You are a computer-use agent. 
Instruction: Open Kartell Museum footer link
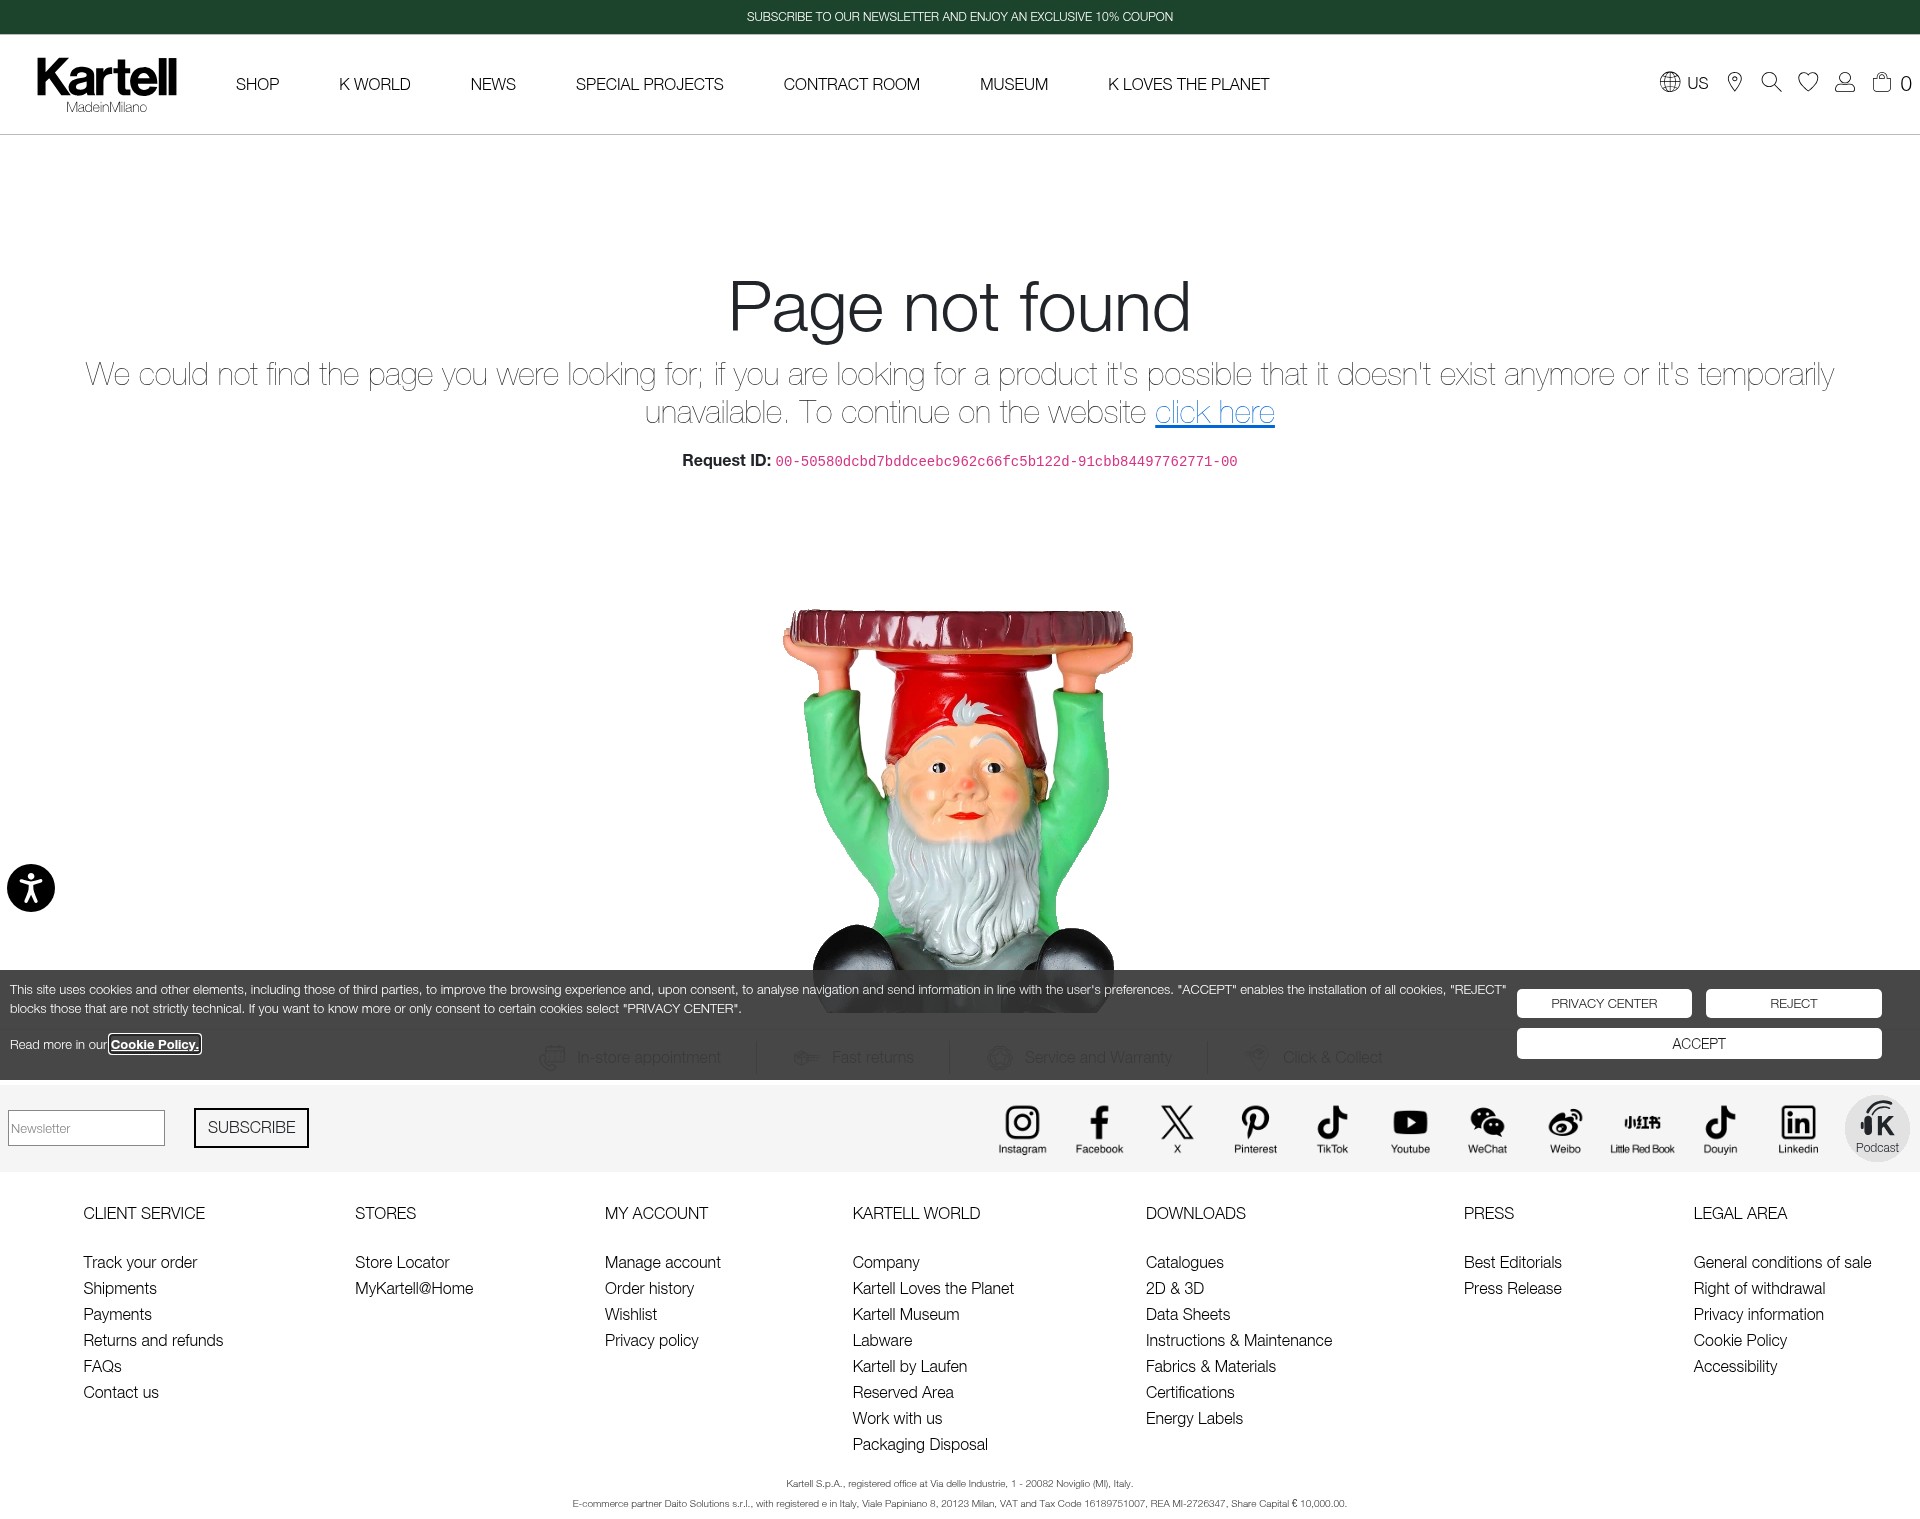click(x=906, y=1314)
